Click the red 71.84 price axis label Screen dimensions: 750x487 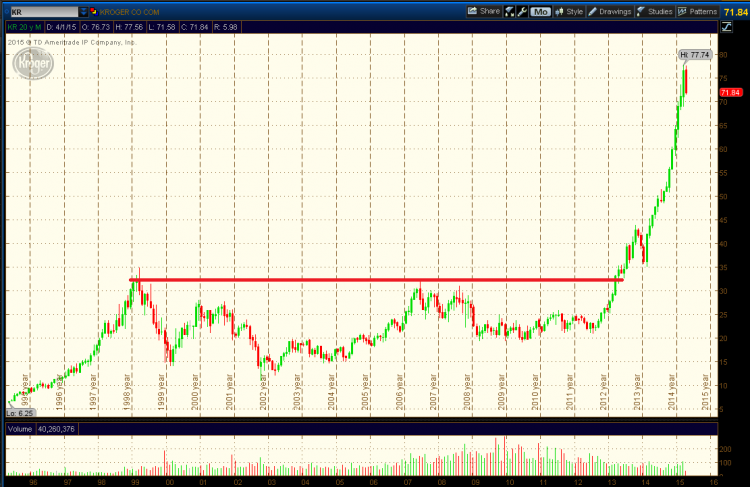(x=730, y=92)
